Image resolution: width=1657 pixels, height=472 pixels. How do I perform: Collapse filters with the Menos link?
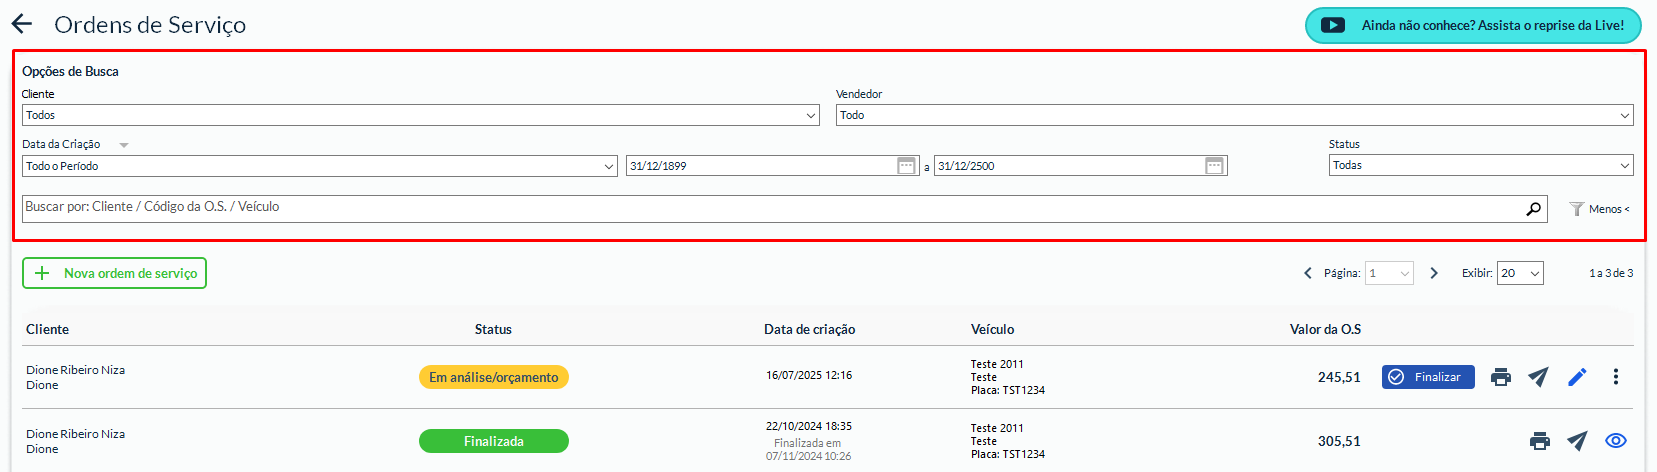click(x=1600, y=209)
